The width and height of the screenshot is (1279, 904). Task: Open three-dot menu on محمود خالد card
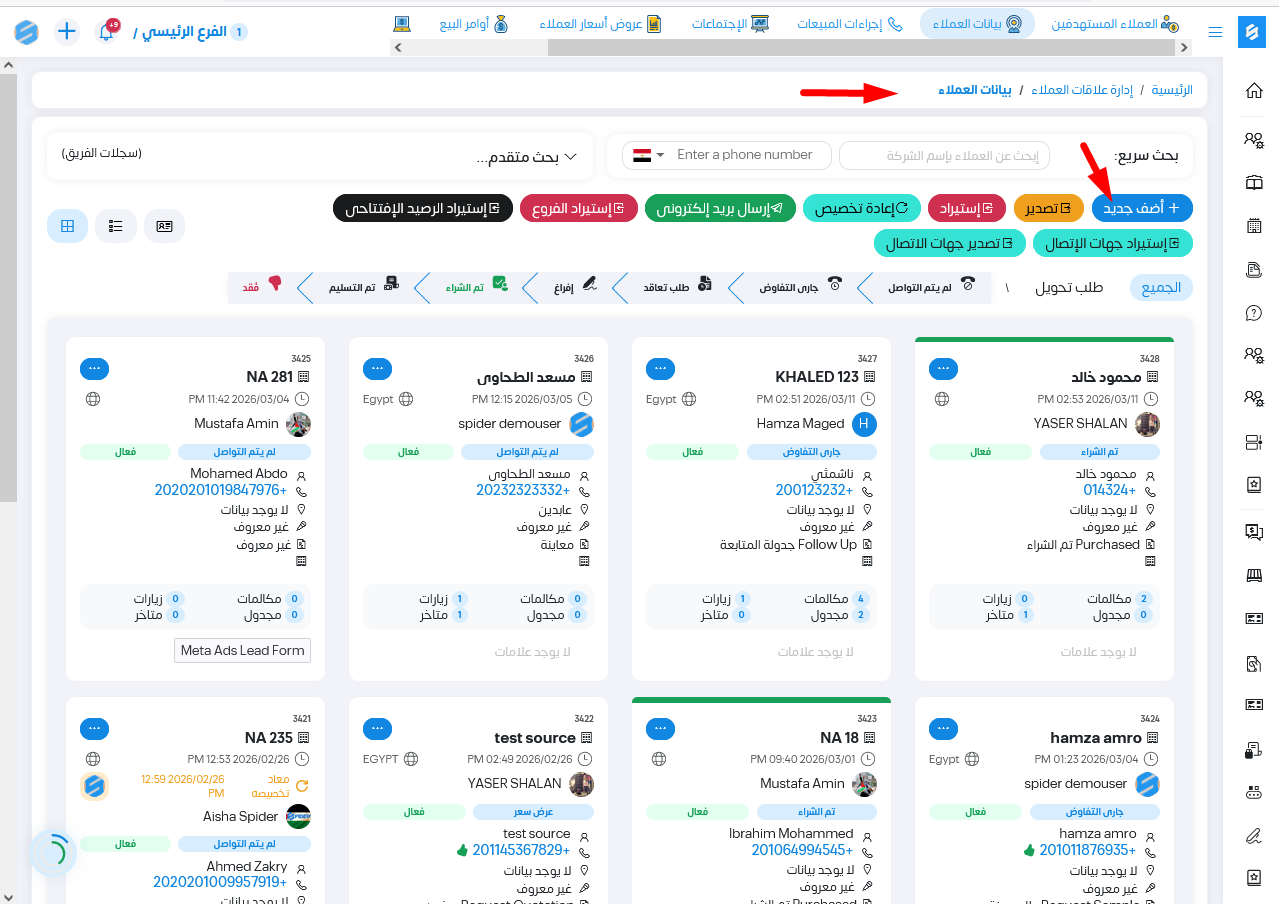coord(943,368)
